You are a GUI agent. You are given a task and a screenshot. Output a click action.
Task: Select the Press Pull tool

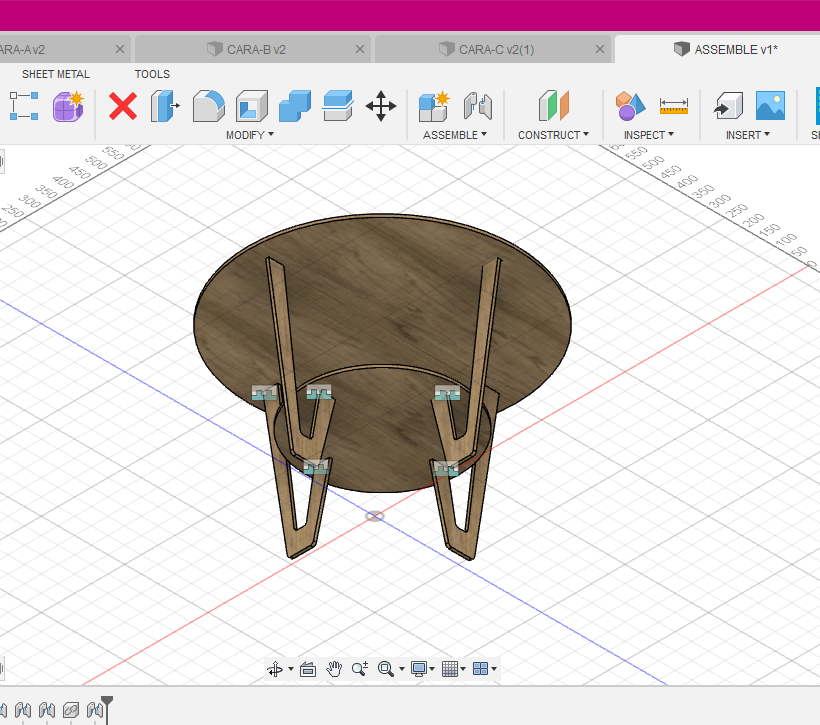point(165,106)
